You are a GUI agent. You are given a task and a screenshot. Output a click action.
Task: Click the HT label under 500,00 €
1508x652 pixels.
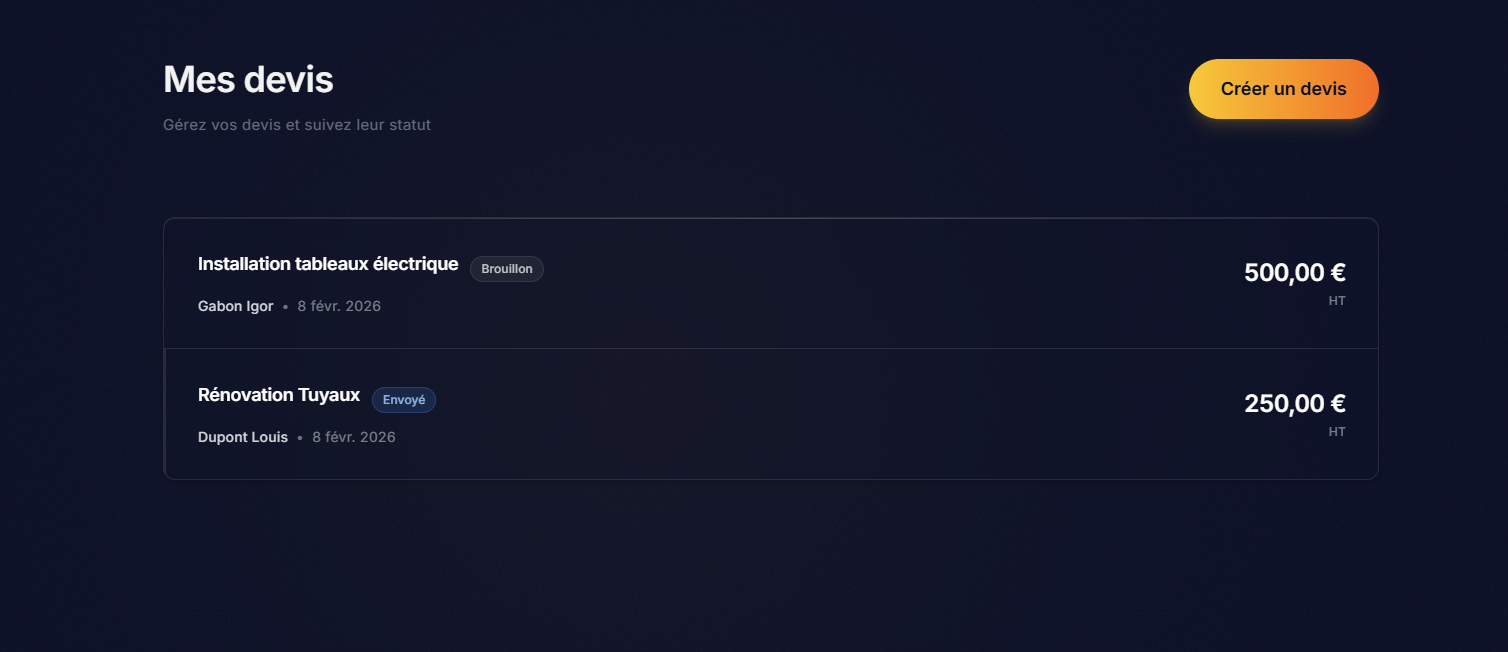click(1337, 301)
